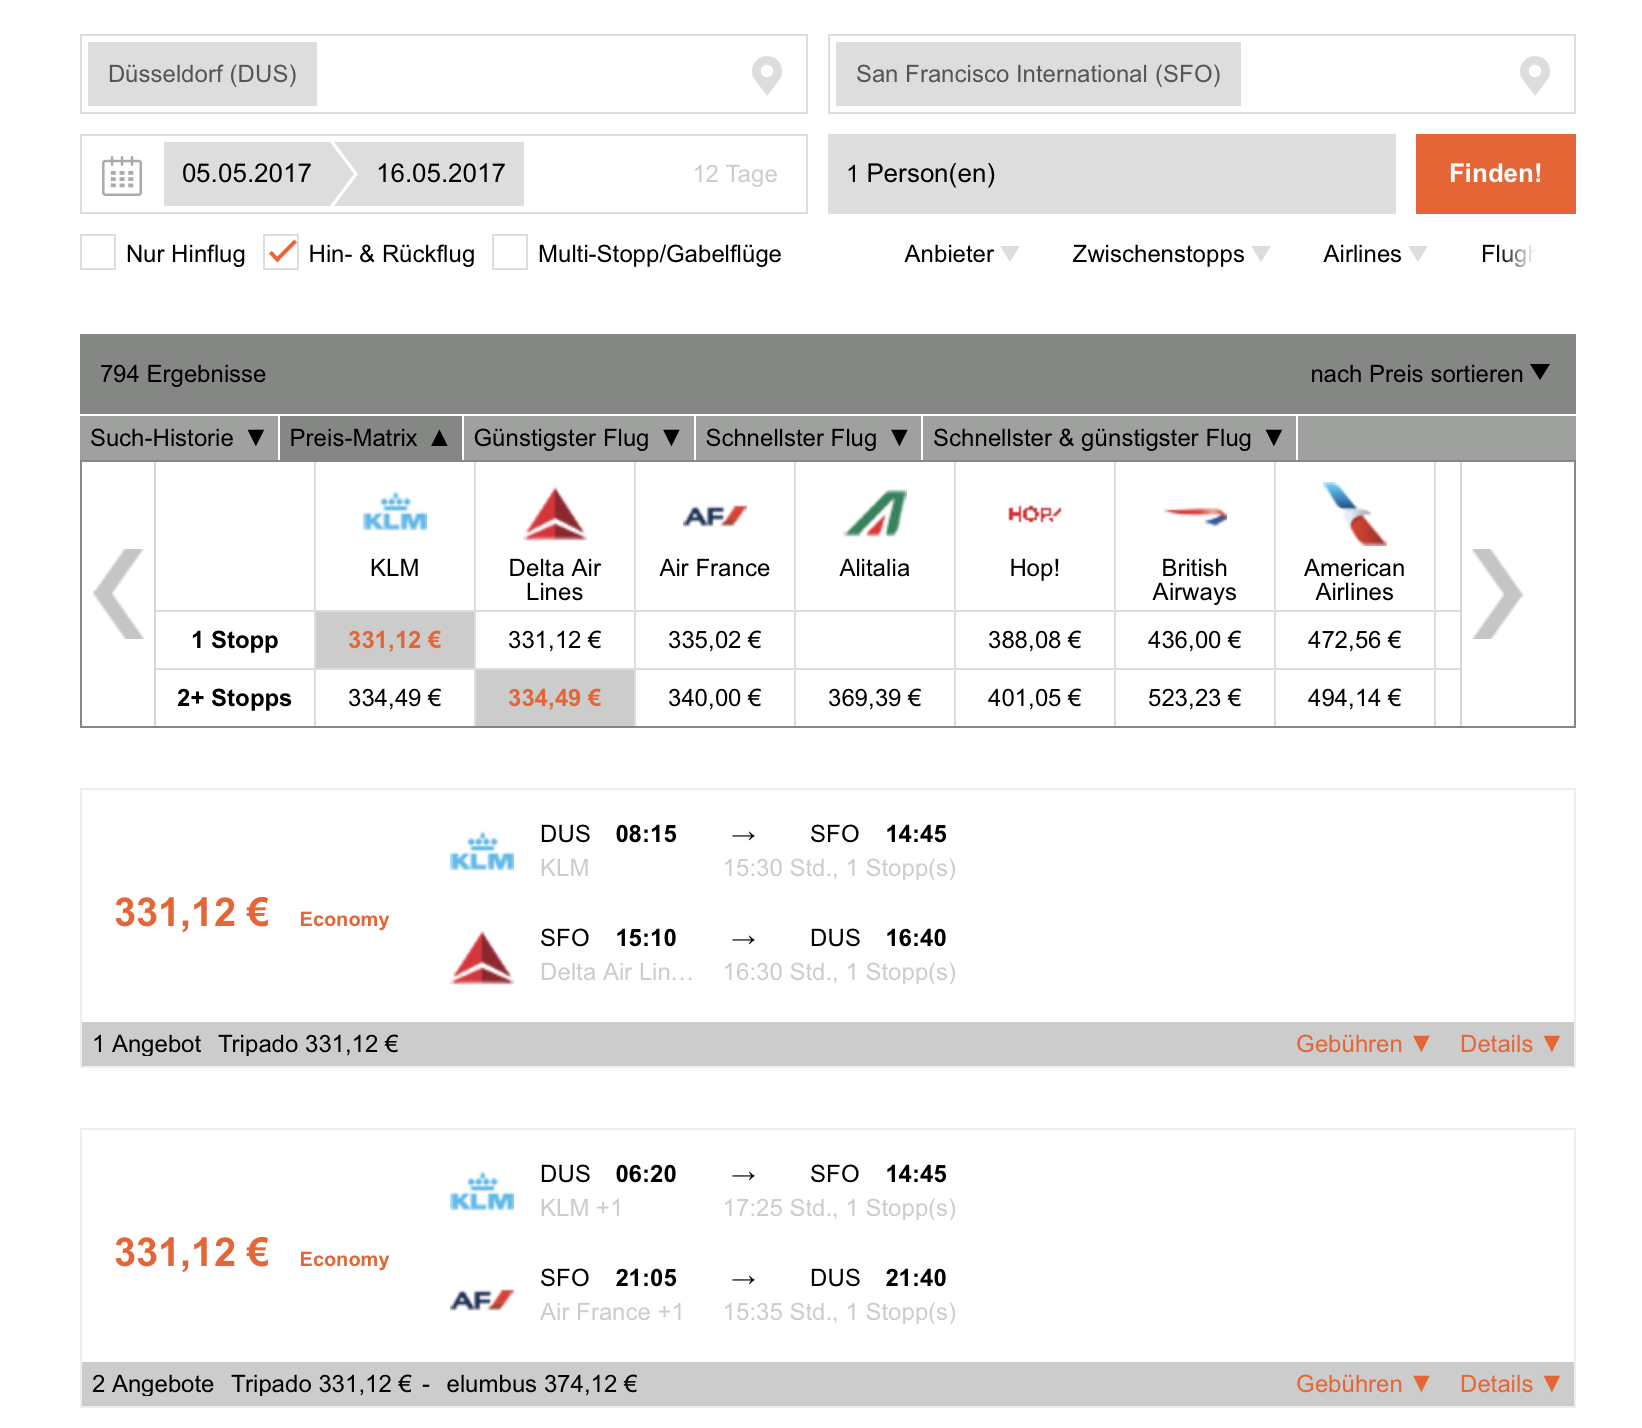The width and height of the screenshot is (1642, 1428).
Task: Open the calendar icon date picker
Action: click(122, 175)
